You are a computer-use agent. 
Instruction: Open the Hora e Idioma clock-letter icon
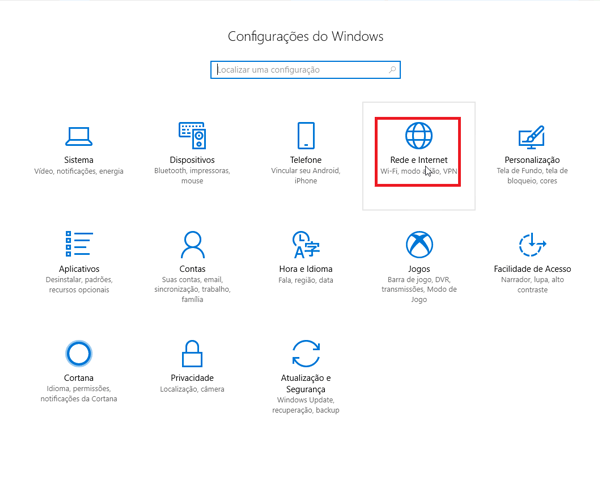(x=306, y=244)
